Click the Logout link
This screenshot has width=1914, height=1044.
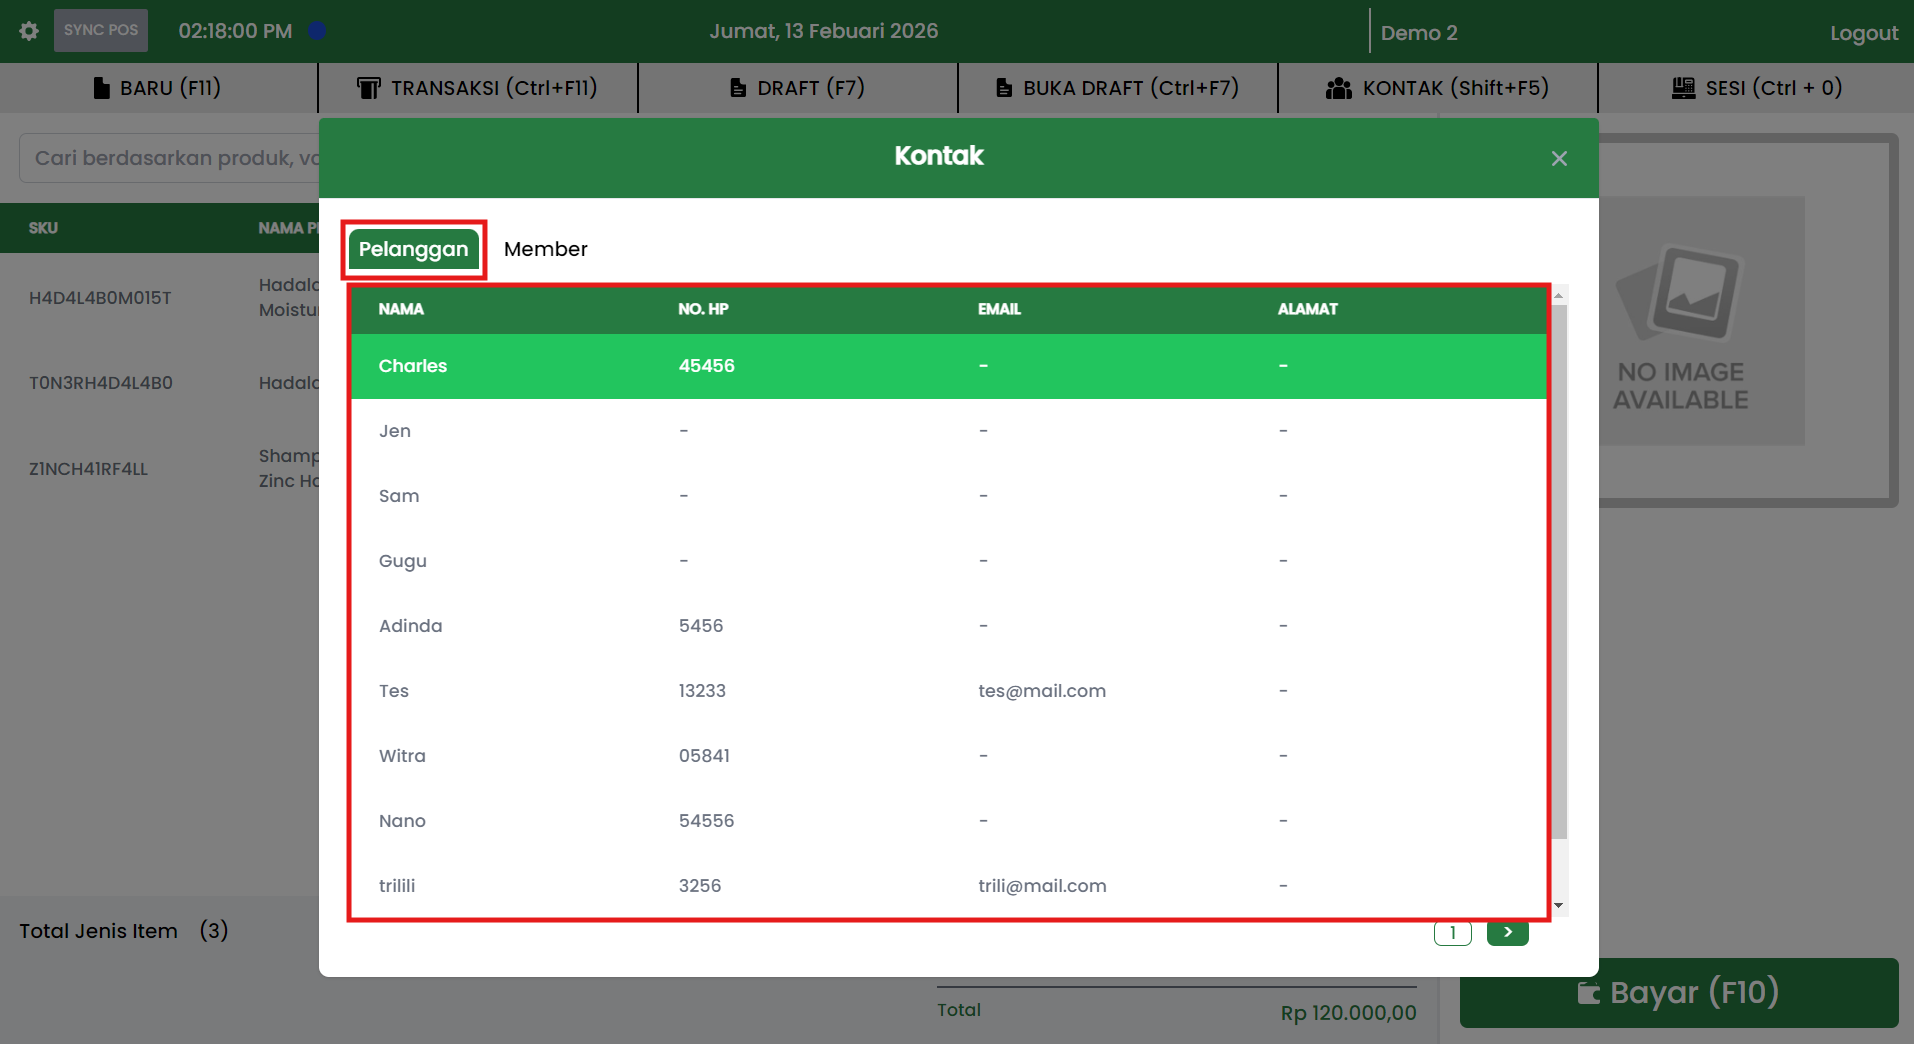[1863, 33]
